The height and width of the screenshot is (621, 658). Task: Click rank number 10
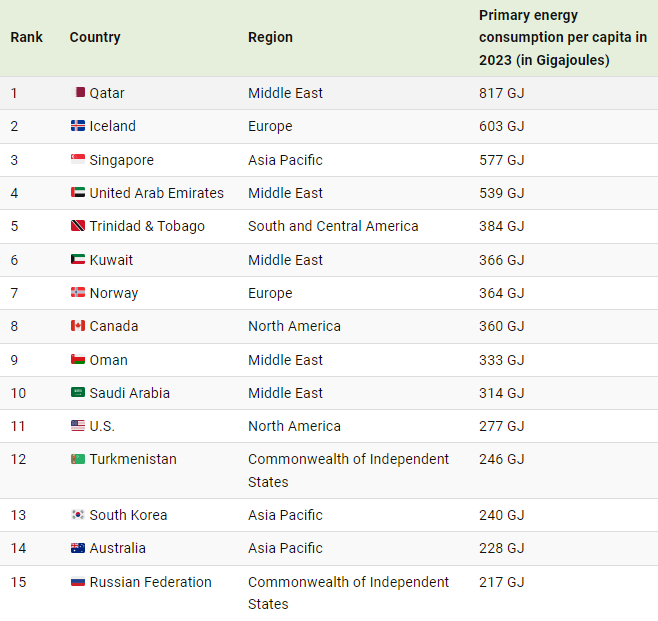click(18, 393)
